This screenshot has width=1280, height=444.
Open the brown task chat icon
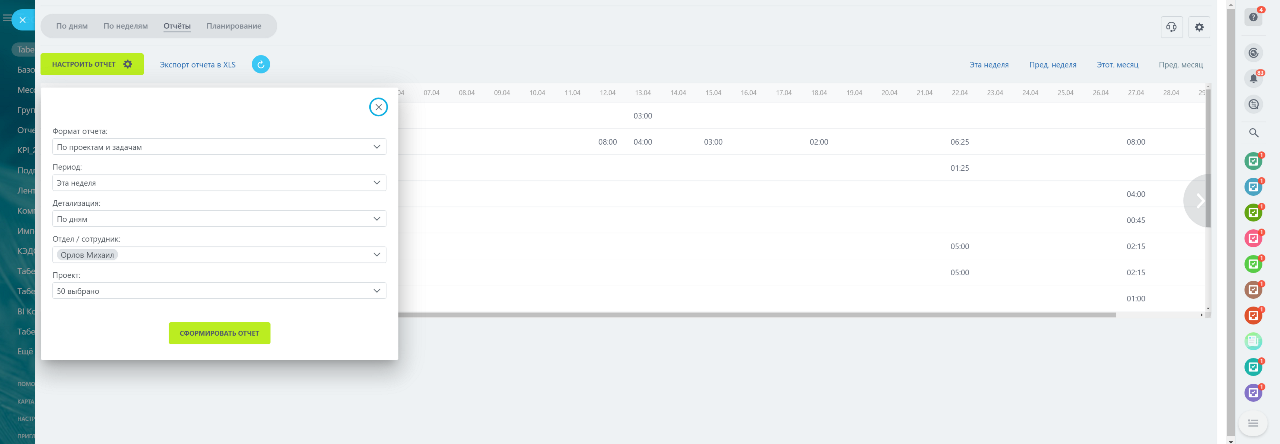pyautogui.click(x=1253, y=290)
